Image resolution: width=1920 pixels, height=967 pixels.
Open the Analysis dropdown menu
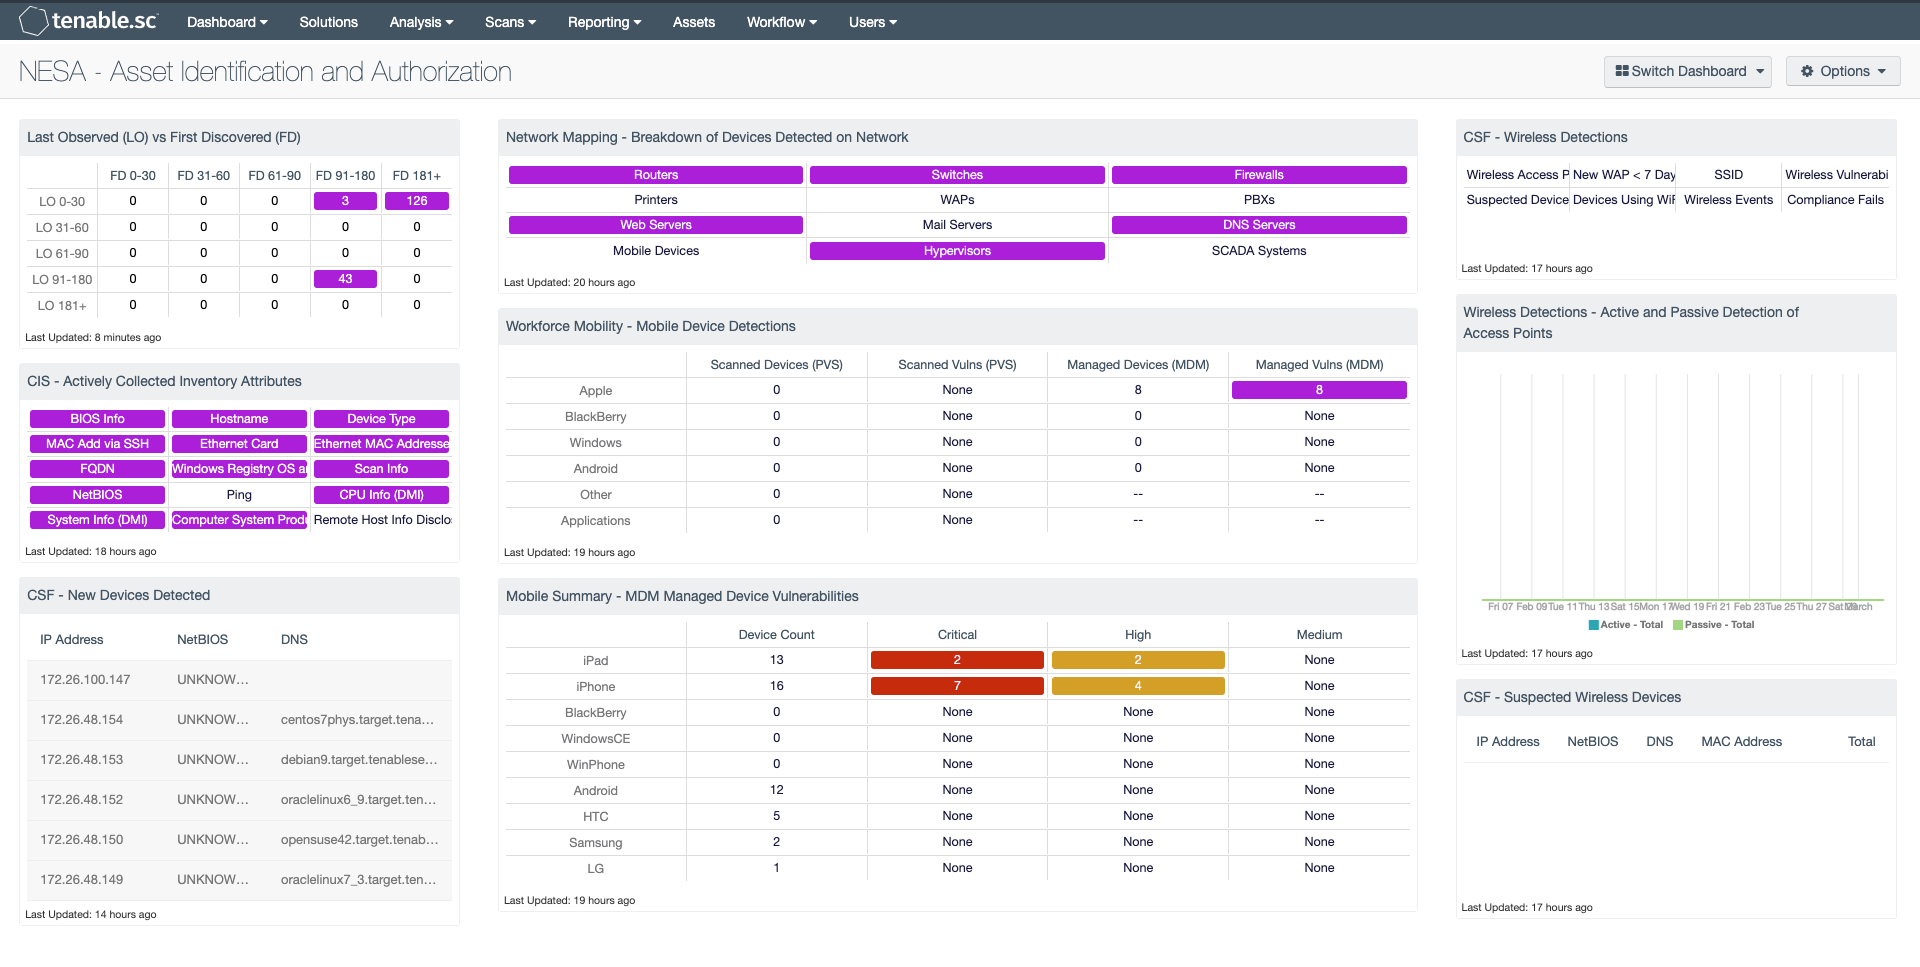point(421,22)
